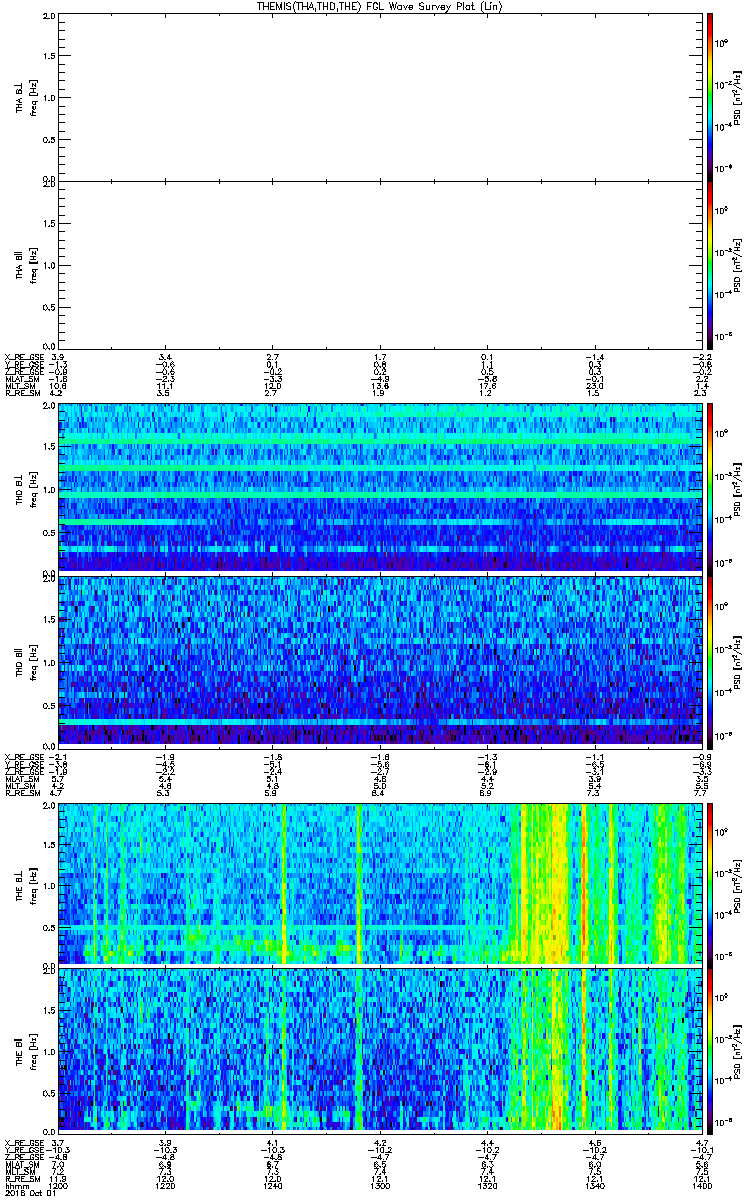
Task: Click the 1340 time tick label
Action: [594, 1184]
